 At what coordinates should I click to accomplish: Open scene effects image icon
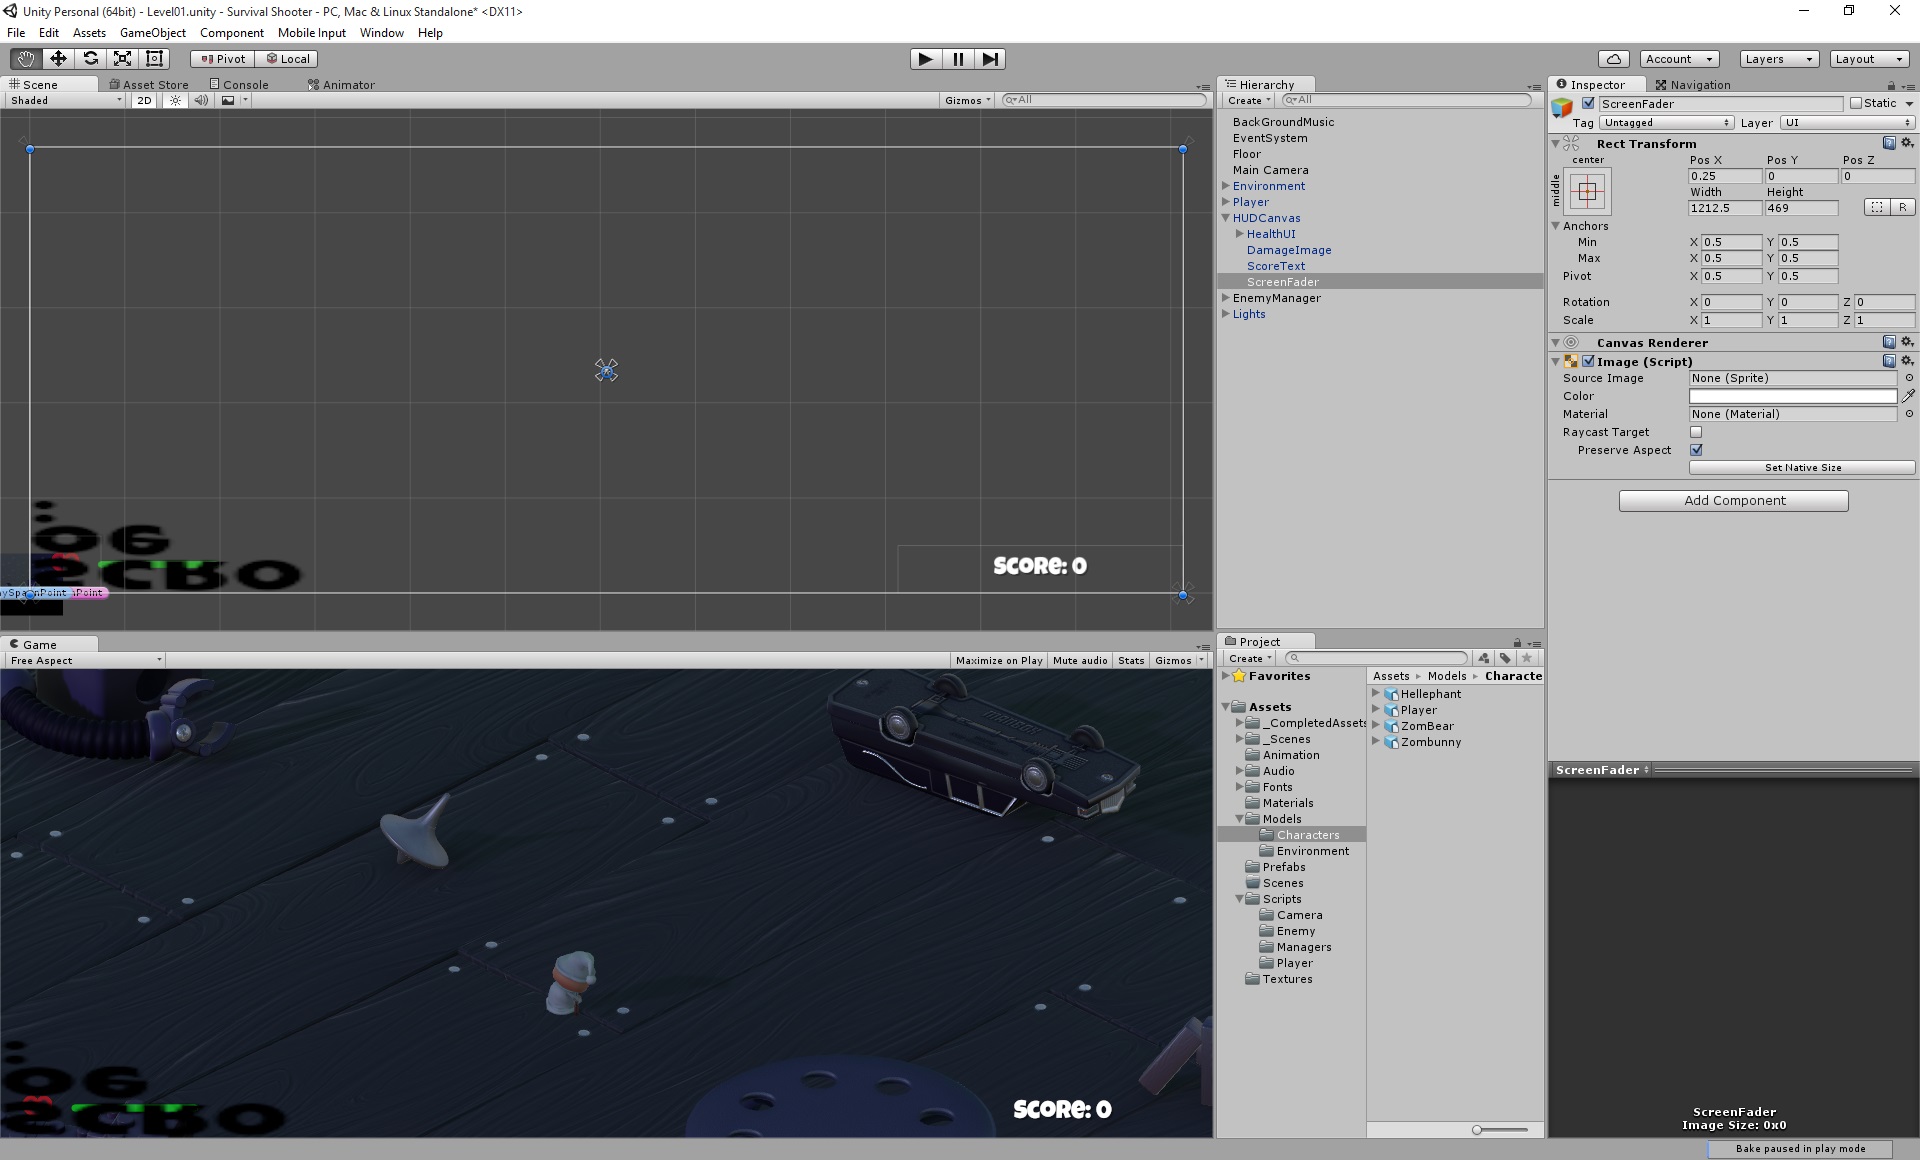(228, 100)
